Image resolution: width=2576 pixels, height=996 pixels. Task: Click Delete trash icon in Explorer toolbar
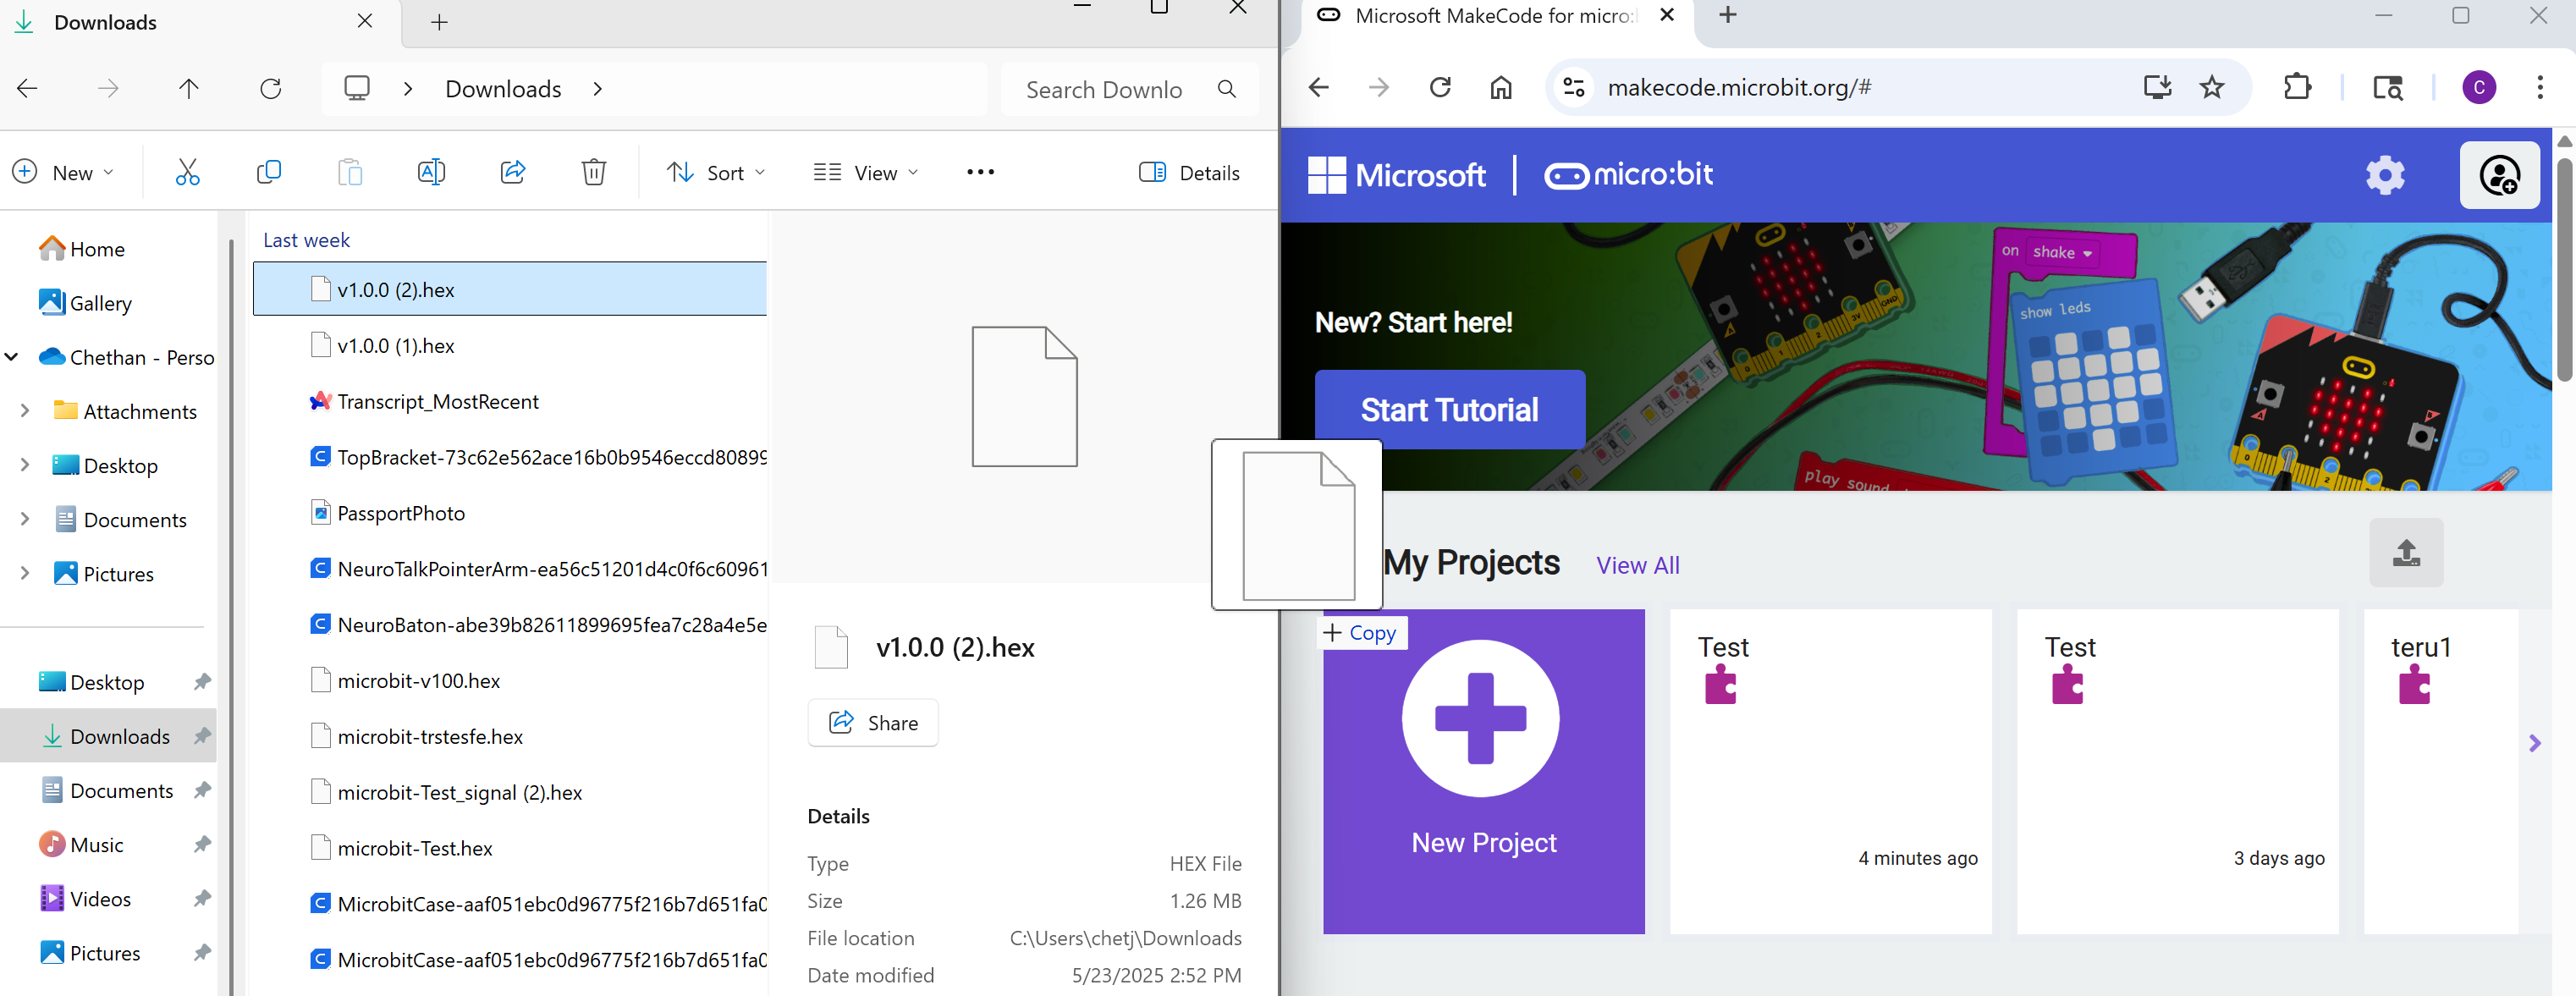point(594,172)
